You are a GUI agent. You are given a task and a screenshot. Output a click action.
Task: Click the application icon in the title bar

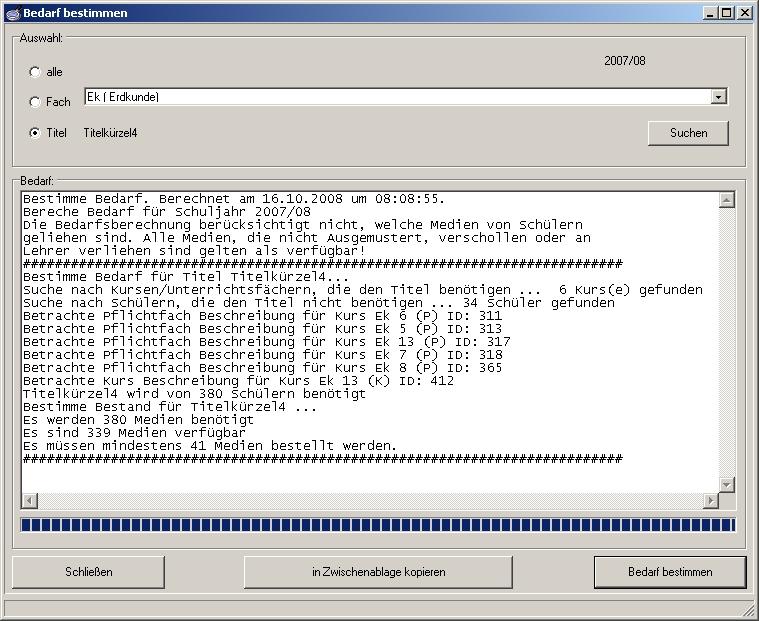click(x=12, y=12)
